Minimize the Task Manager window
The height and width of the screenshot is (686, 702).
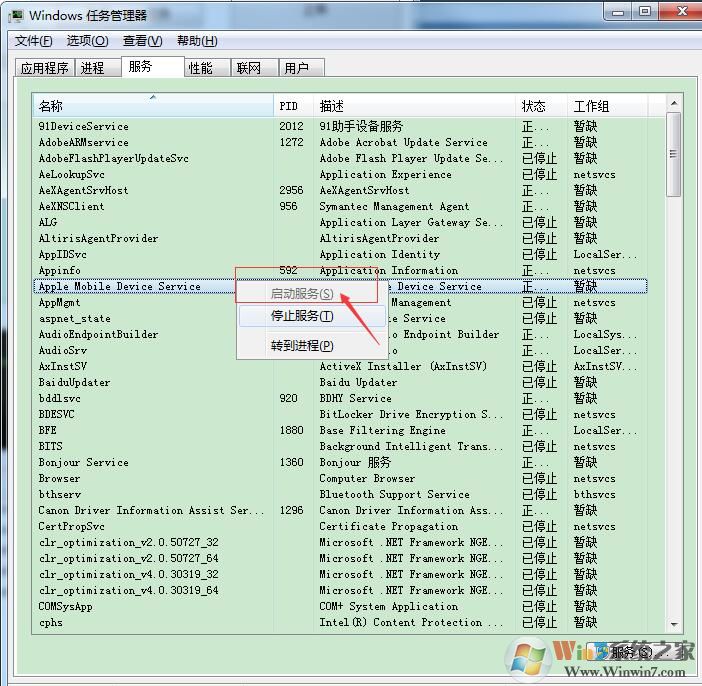coord(619,12)
